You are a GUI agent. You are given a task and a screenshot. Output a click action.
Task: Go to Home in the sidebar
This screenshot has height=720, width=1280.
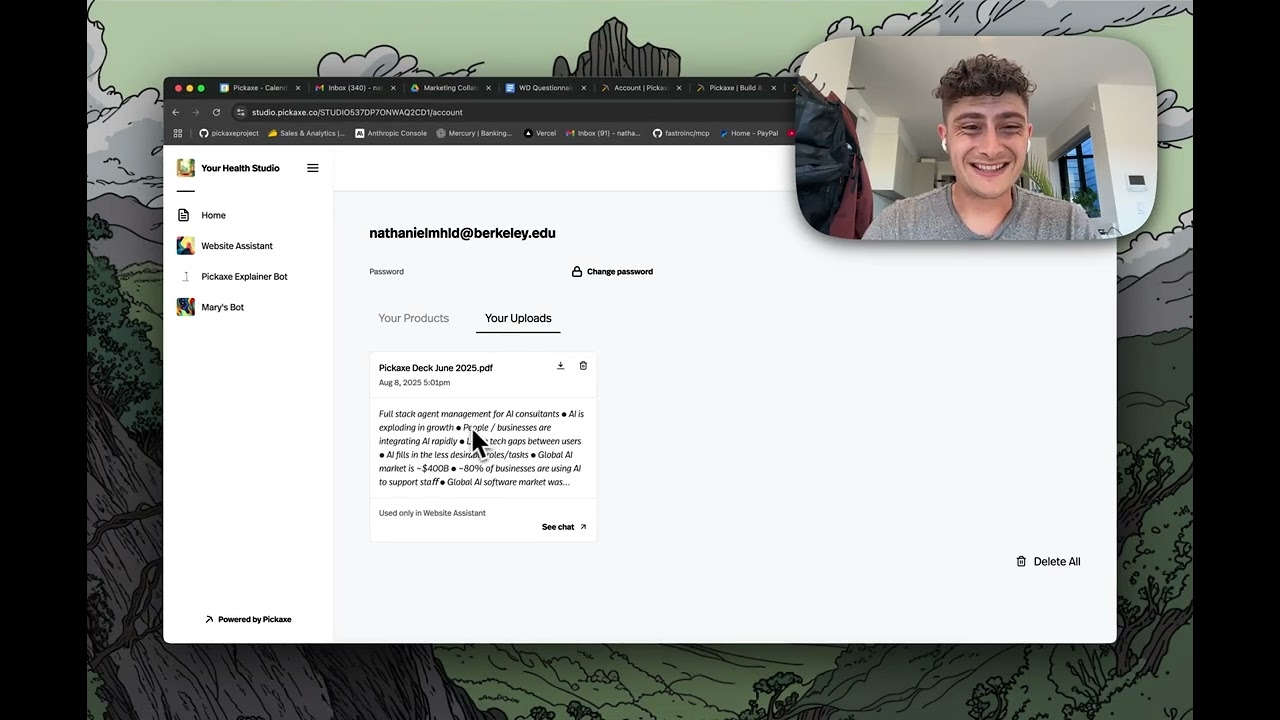coord(213,215)
